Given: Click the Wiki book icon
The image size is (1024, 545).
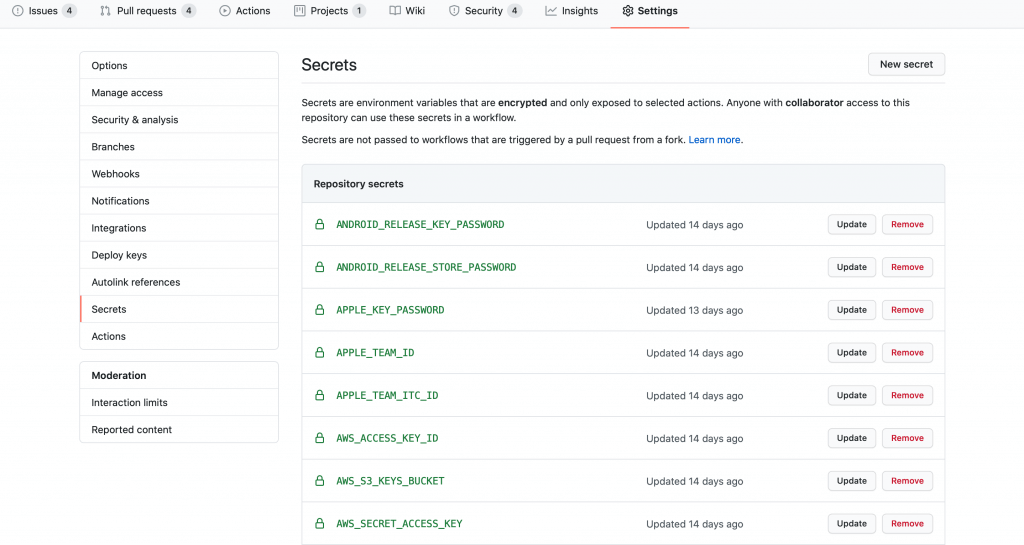Looking at the screenshot, I should click(395, 11).
